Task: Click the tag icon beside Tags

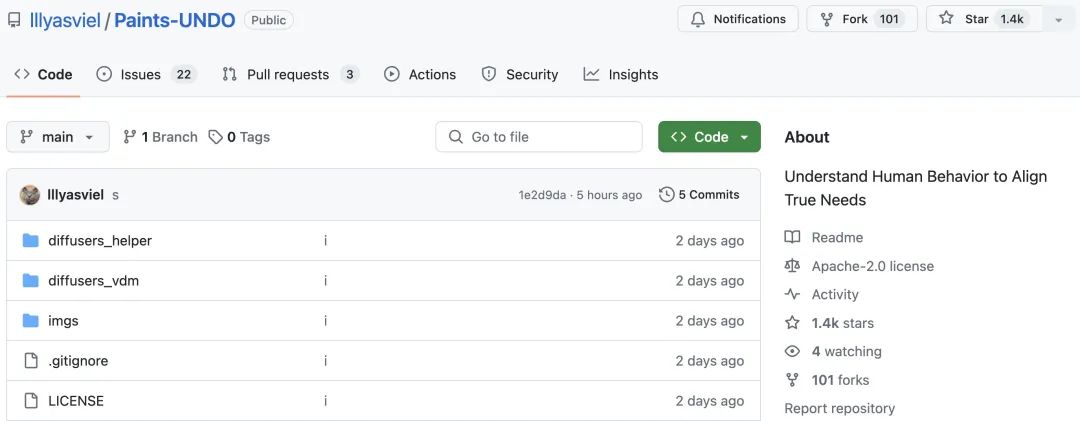Action: [x=215, y=137]
